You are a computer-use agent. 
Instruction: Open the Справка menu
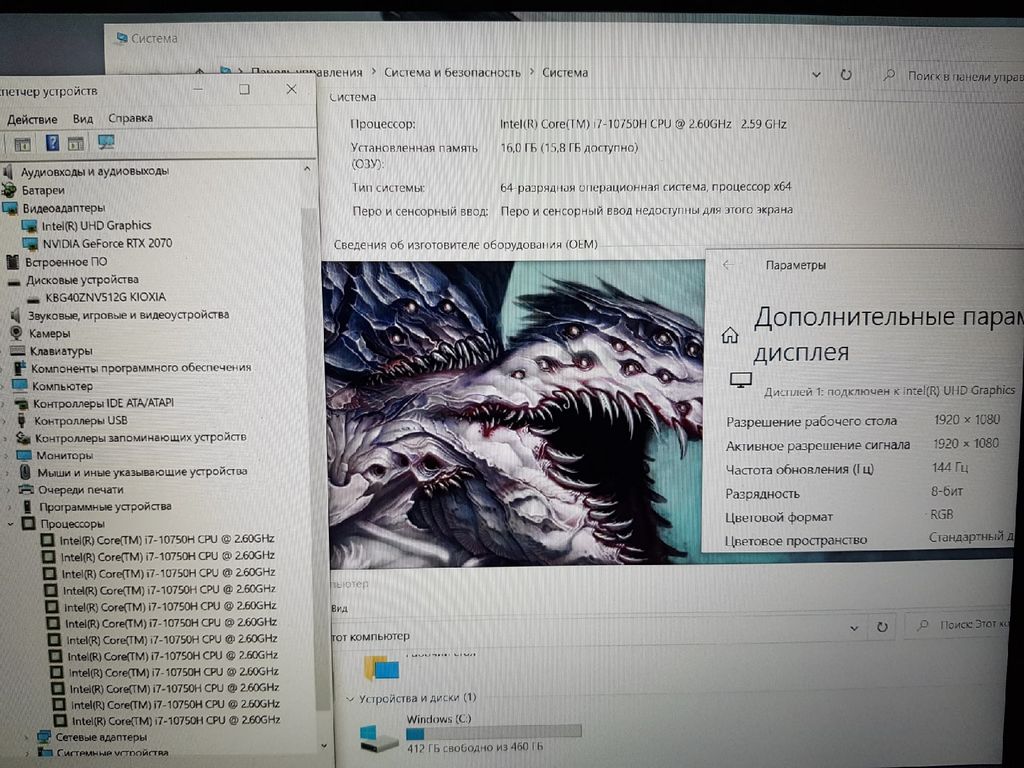click(x=130, y=118)
